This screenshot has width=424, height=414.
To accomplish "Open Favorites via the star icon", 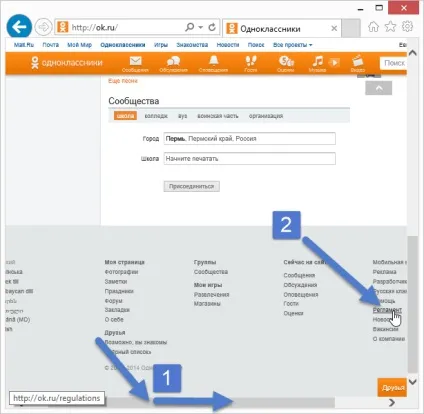I will (x=390, y=27).
